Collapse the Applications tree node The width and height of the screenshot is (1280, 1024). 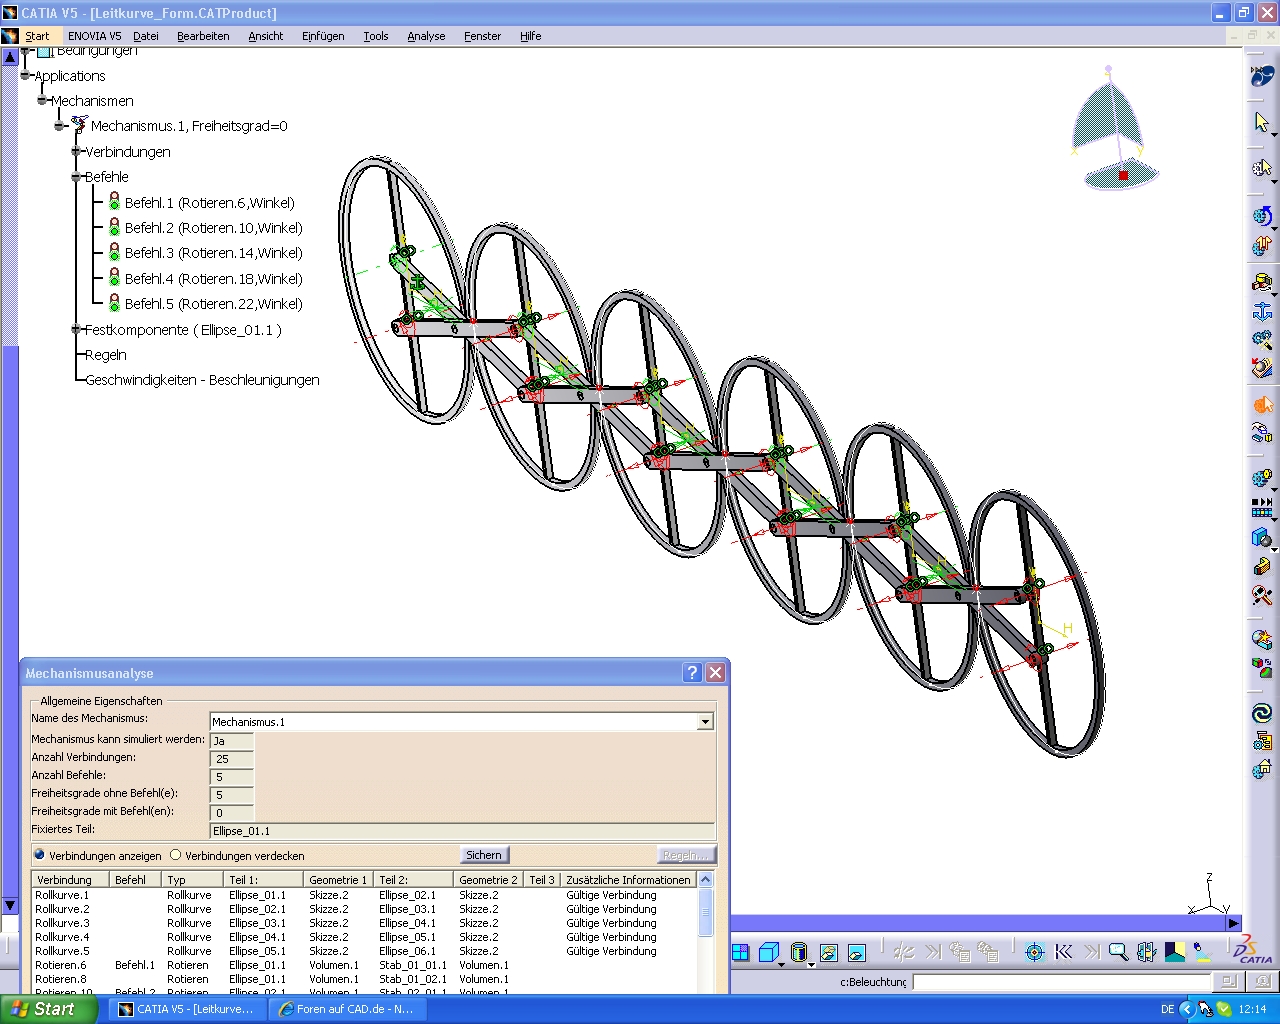(26, 75)
